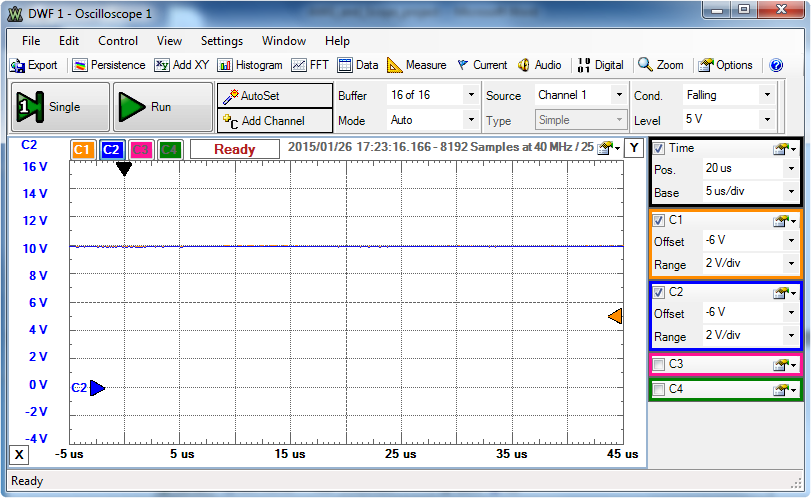Click the AutoSet button

275,96
